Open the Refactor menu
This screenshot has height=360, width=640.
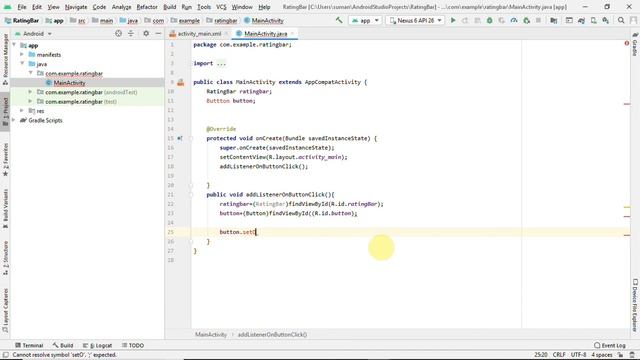tap(147, 7)
